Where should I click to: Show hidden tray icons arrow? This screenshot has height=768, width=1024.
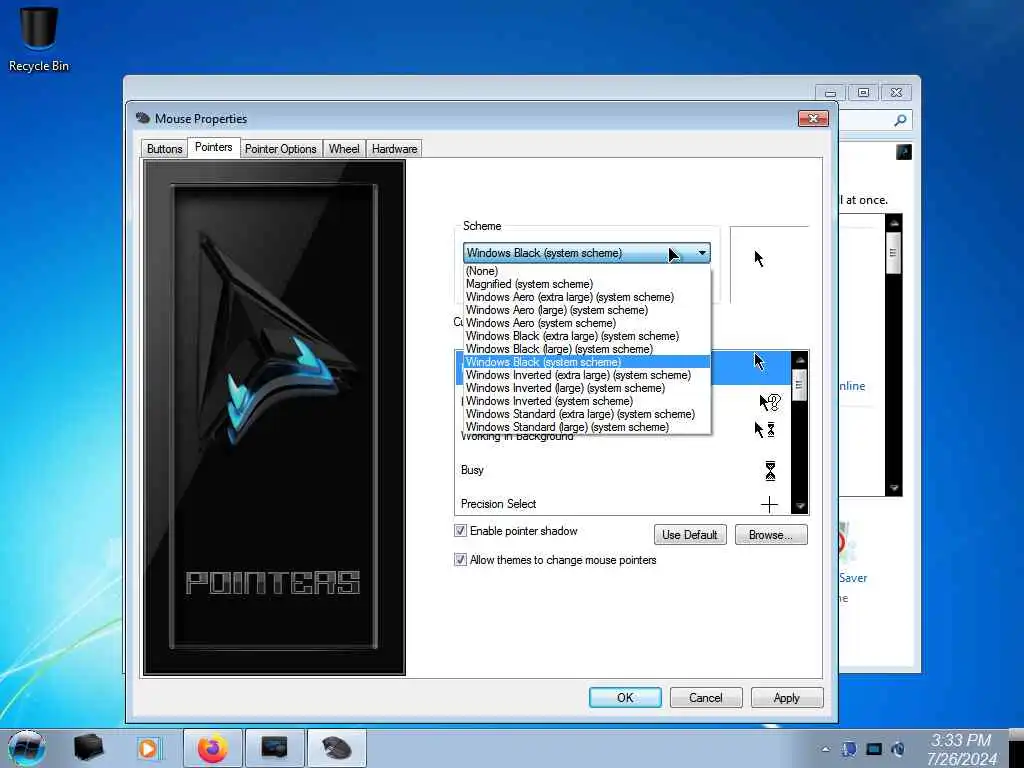point(825,749)
